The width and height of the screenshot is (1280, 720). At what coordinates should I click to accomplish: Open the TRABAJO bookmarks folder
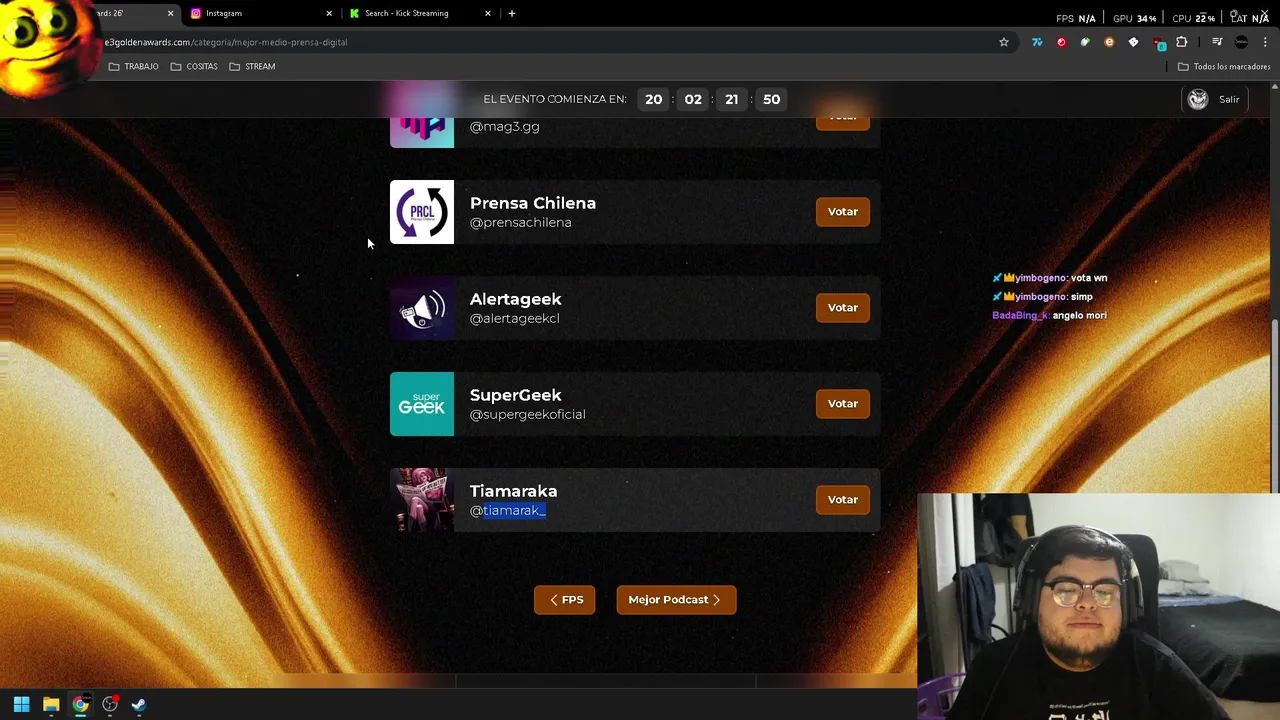point(133,66)
